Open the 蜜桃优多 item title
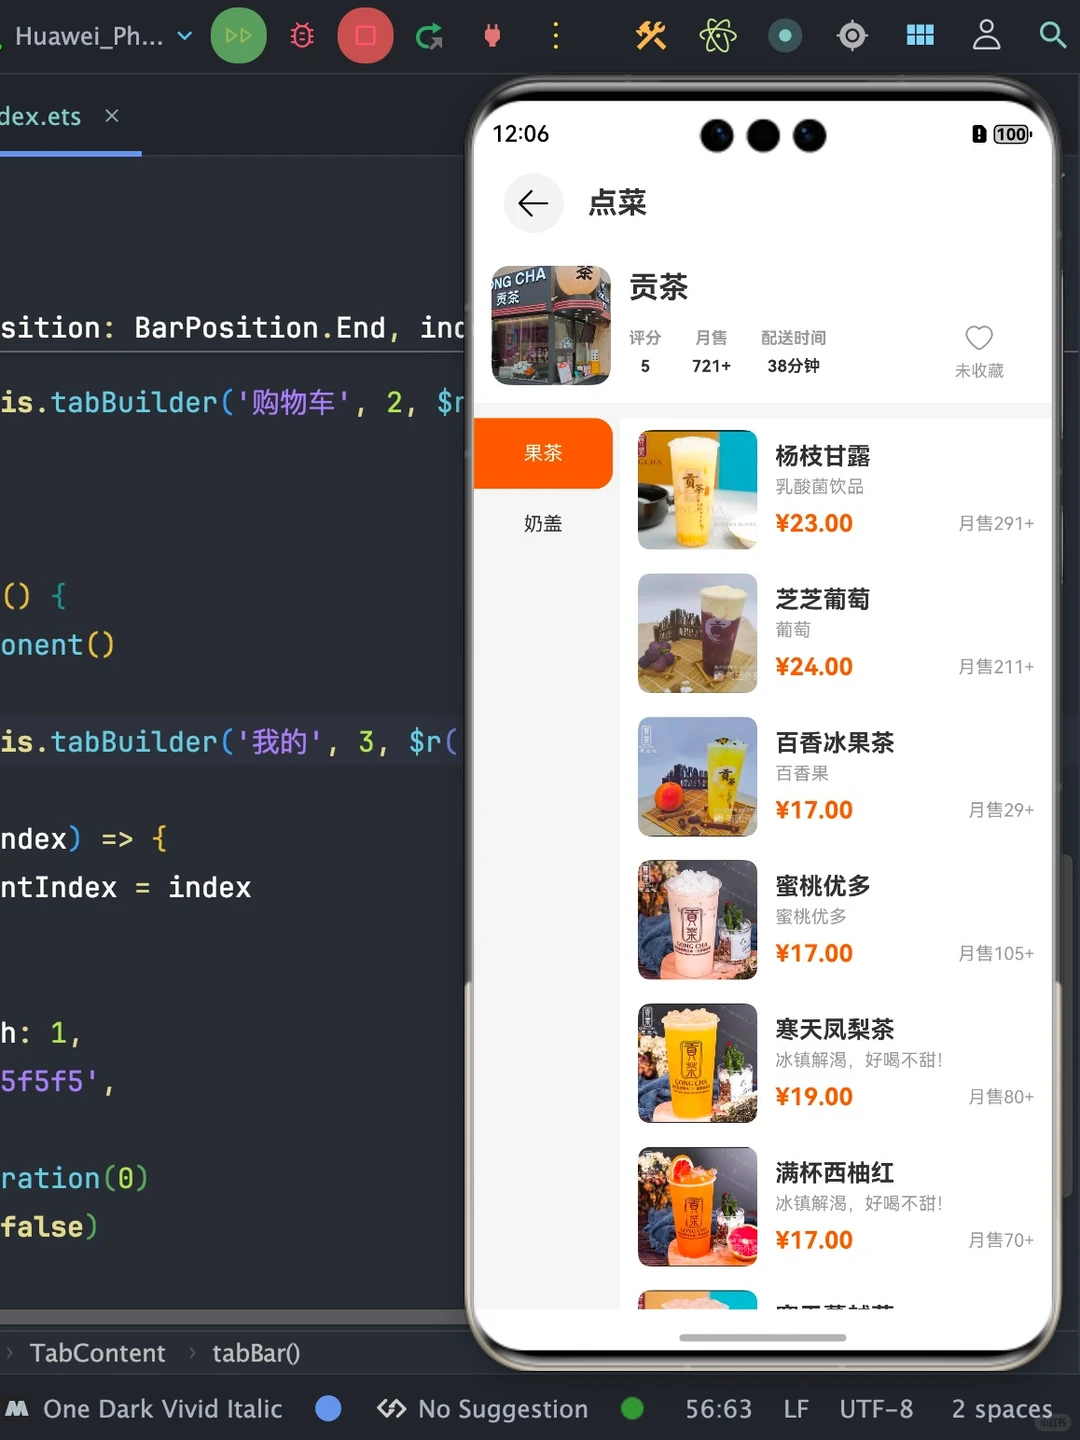The image size is (1080, 1440). [x=823, y=886]
